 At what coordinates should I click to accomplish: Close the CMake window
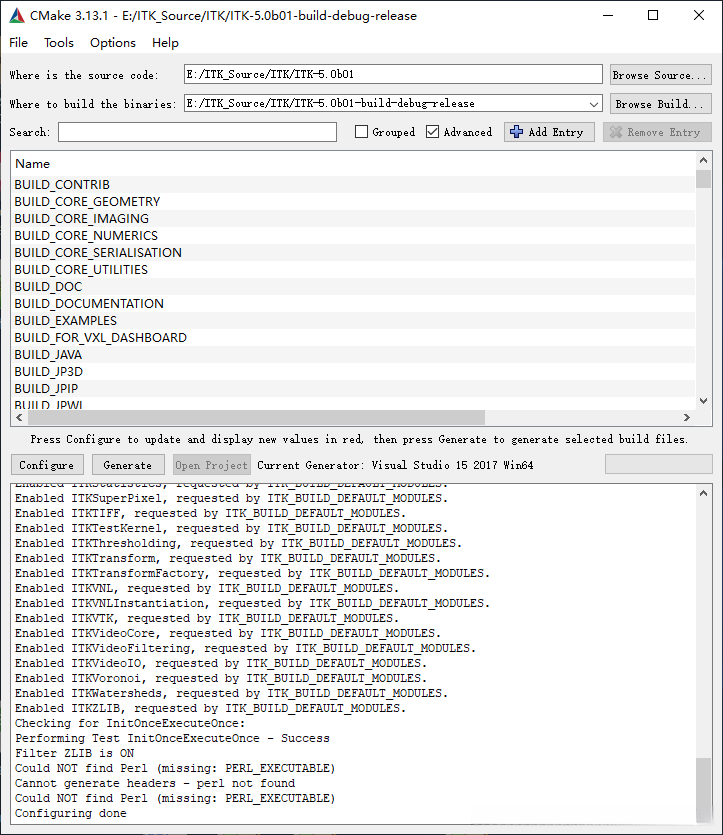click(699, 15)
